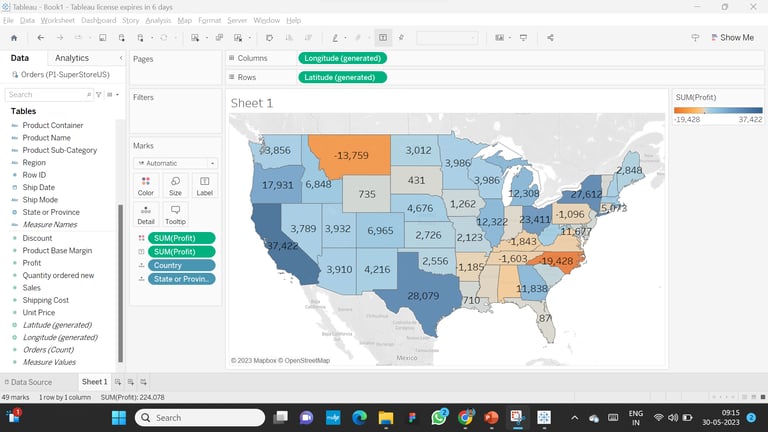Click the Latitude (generated) pill on Rows
Screen dimensions: 768x432
pyautogui.click(x=342, y=77)
